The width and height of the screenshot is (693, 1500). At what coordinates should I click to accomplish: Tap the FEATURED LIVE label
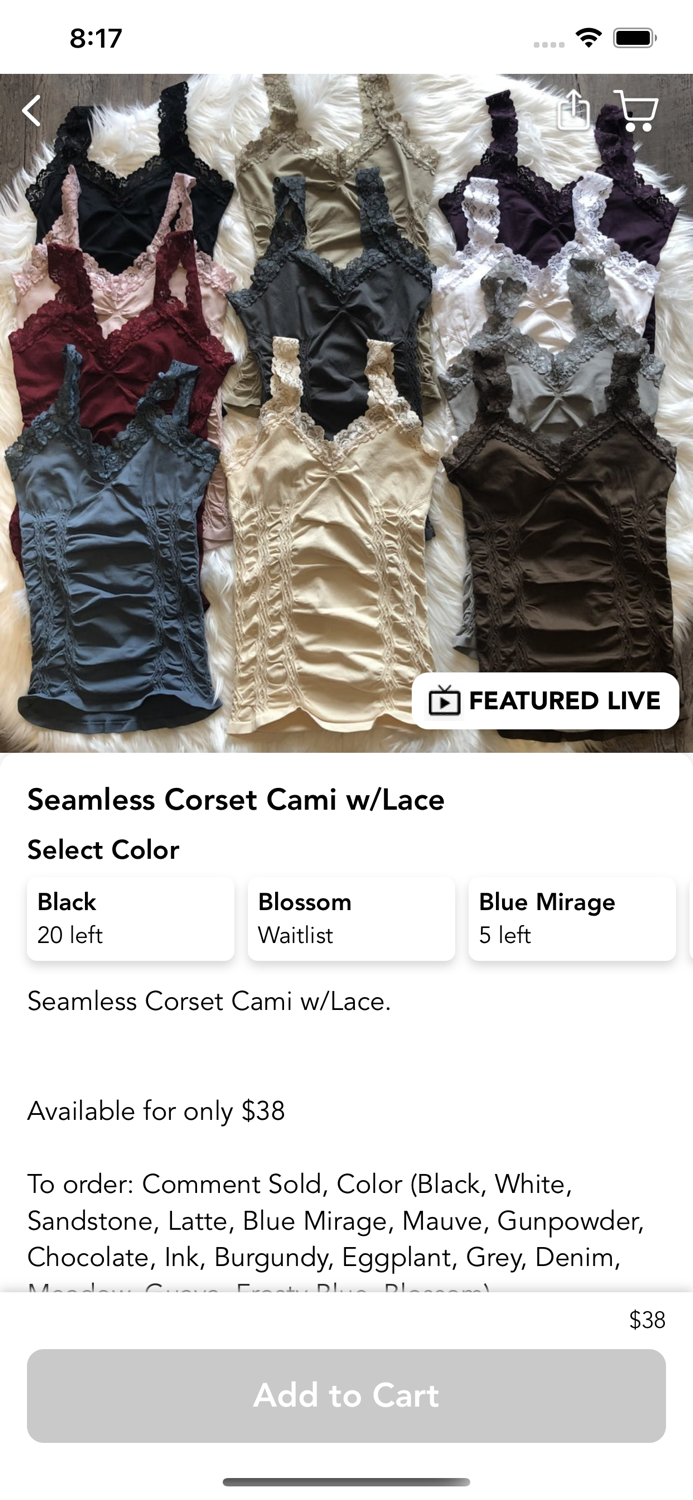coord(565,701)
